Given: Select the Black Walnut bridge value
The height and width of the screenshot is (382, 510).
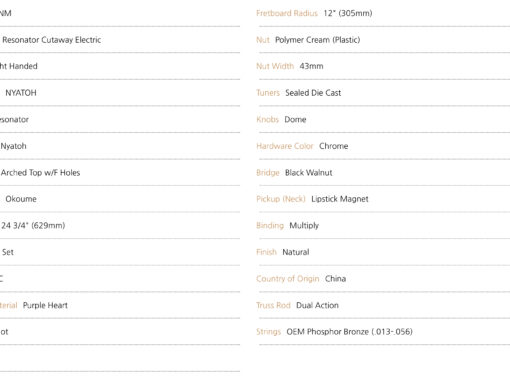Looking at the screenshot, I should pos(309,173).
